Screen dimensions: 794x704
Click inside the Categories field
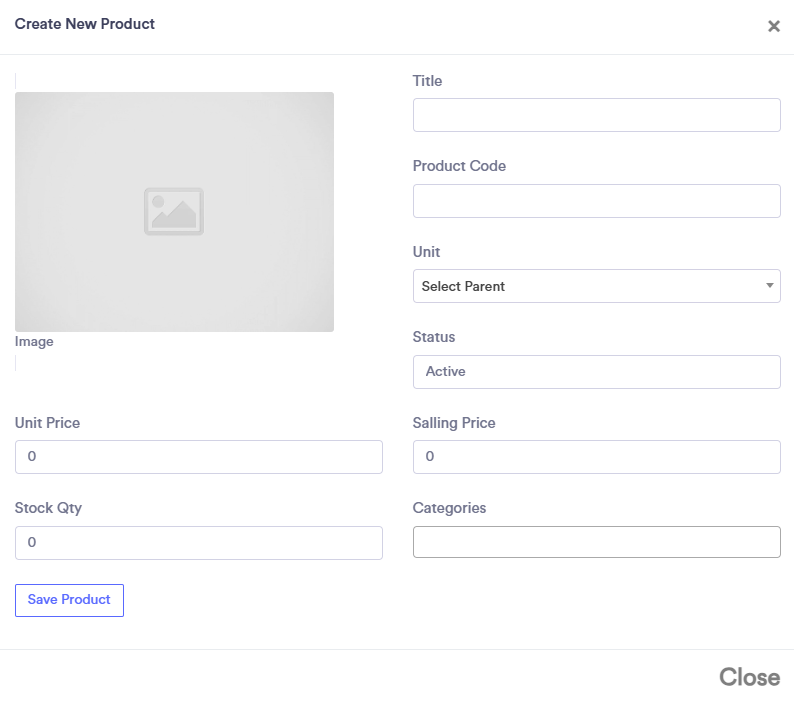click(x=596, y=542)
